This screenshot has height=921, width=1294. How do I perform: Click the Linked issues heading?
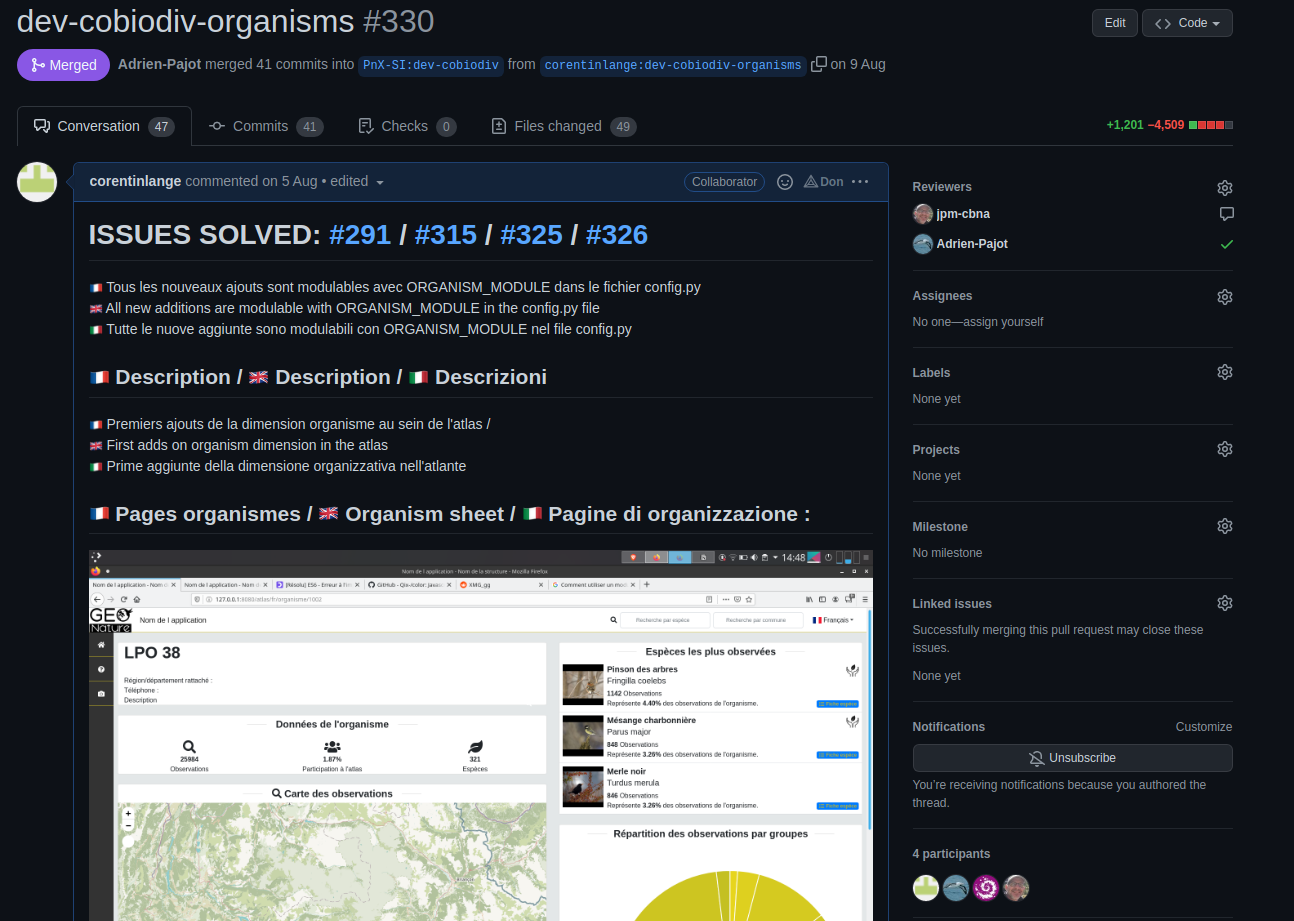coord(952,604)
